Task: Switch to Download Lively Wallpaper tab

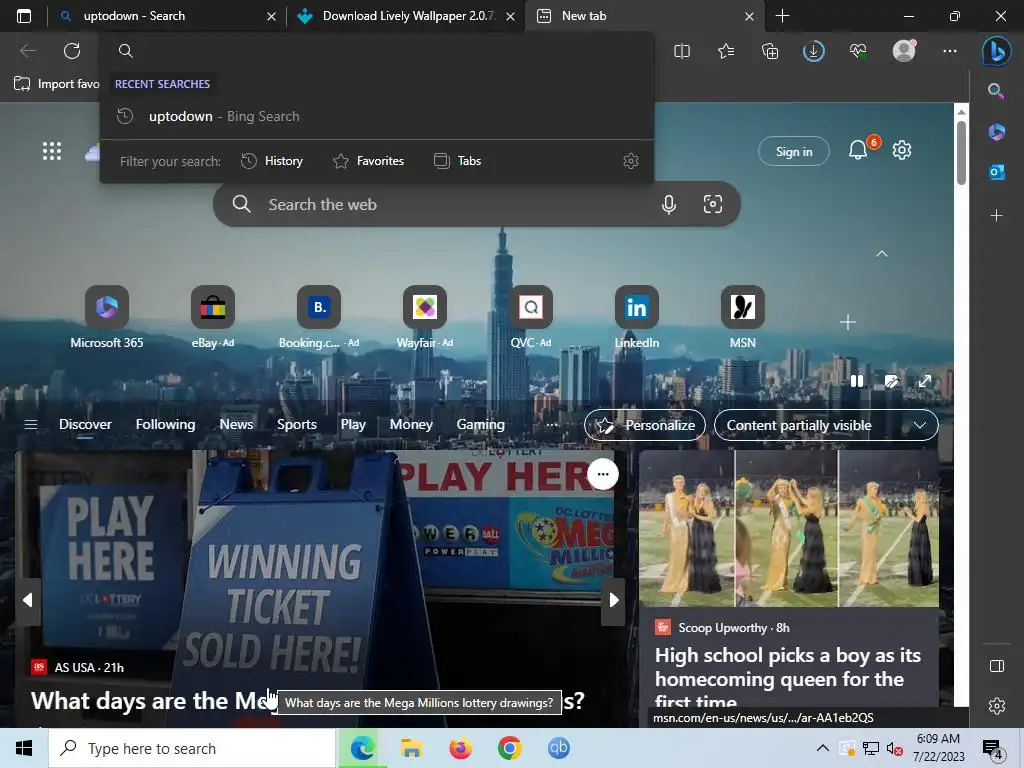Action: pyautogui.click(x=405, y=16)
